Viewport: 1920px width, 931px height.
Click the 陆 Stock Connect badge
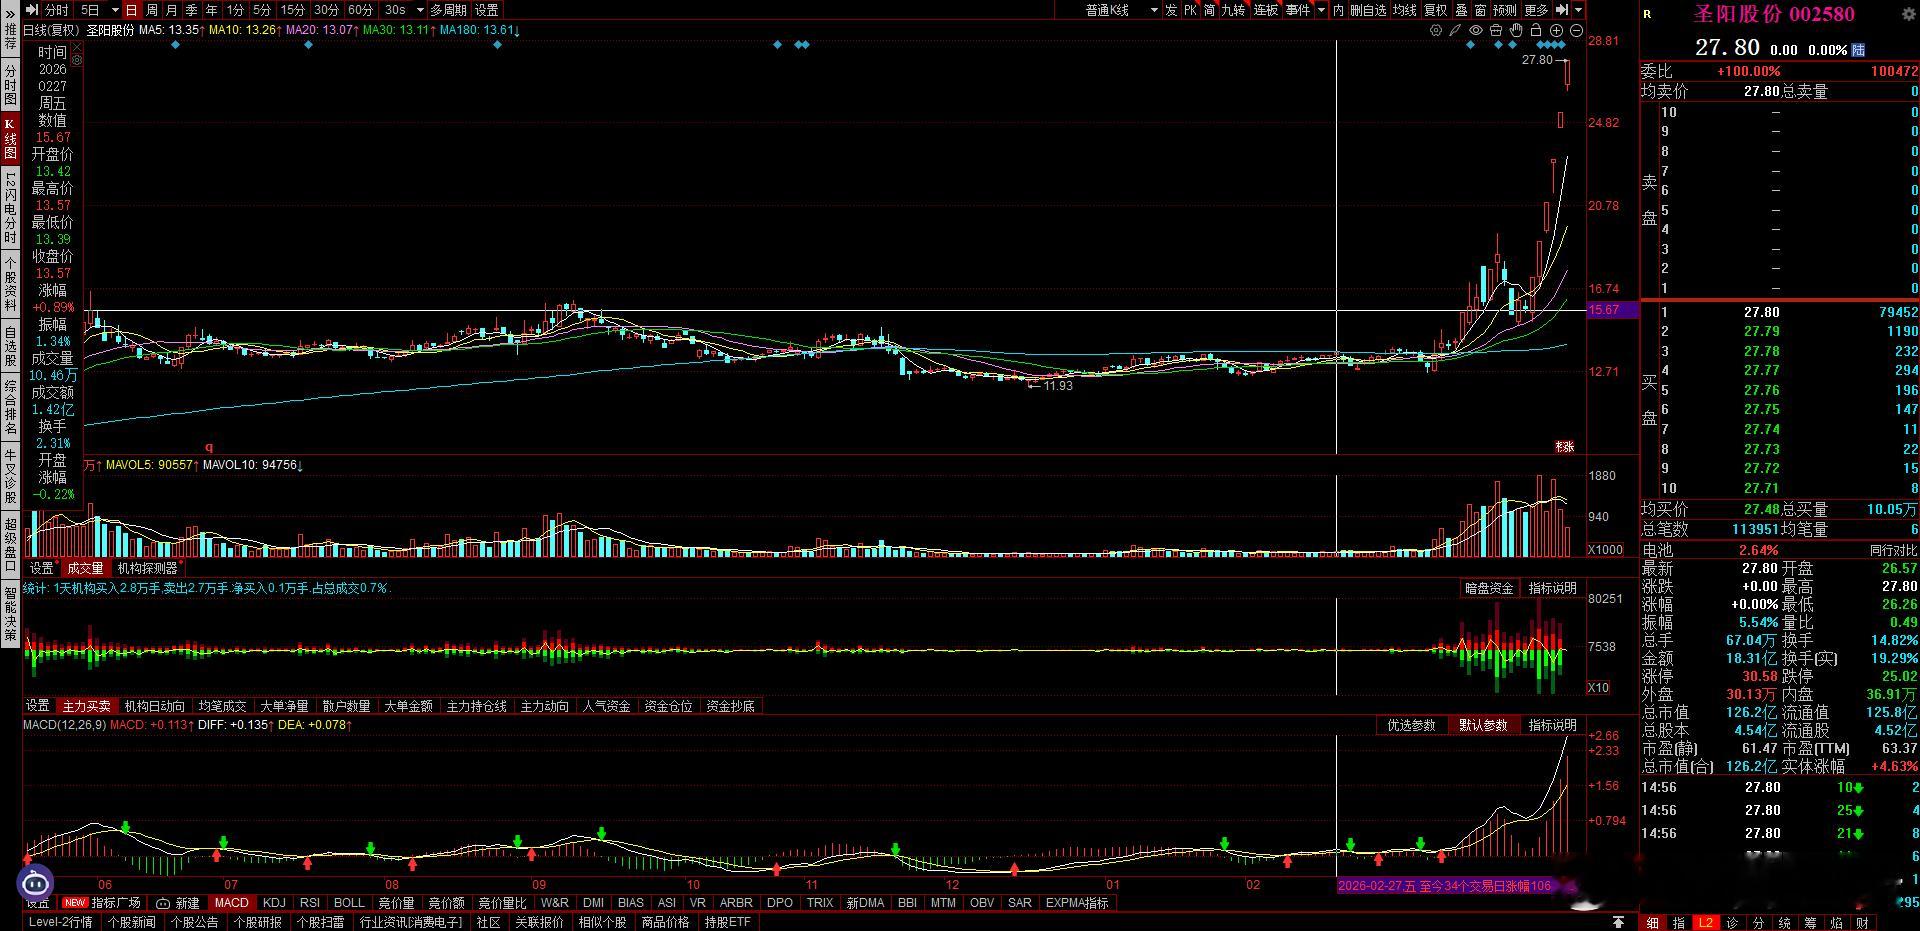pos(1858,49)
